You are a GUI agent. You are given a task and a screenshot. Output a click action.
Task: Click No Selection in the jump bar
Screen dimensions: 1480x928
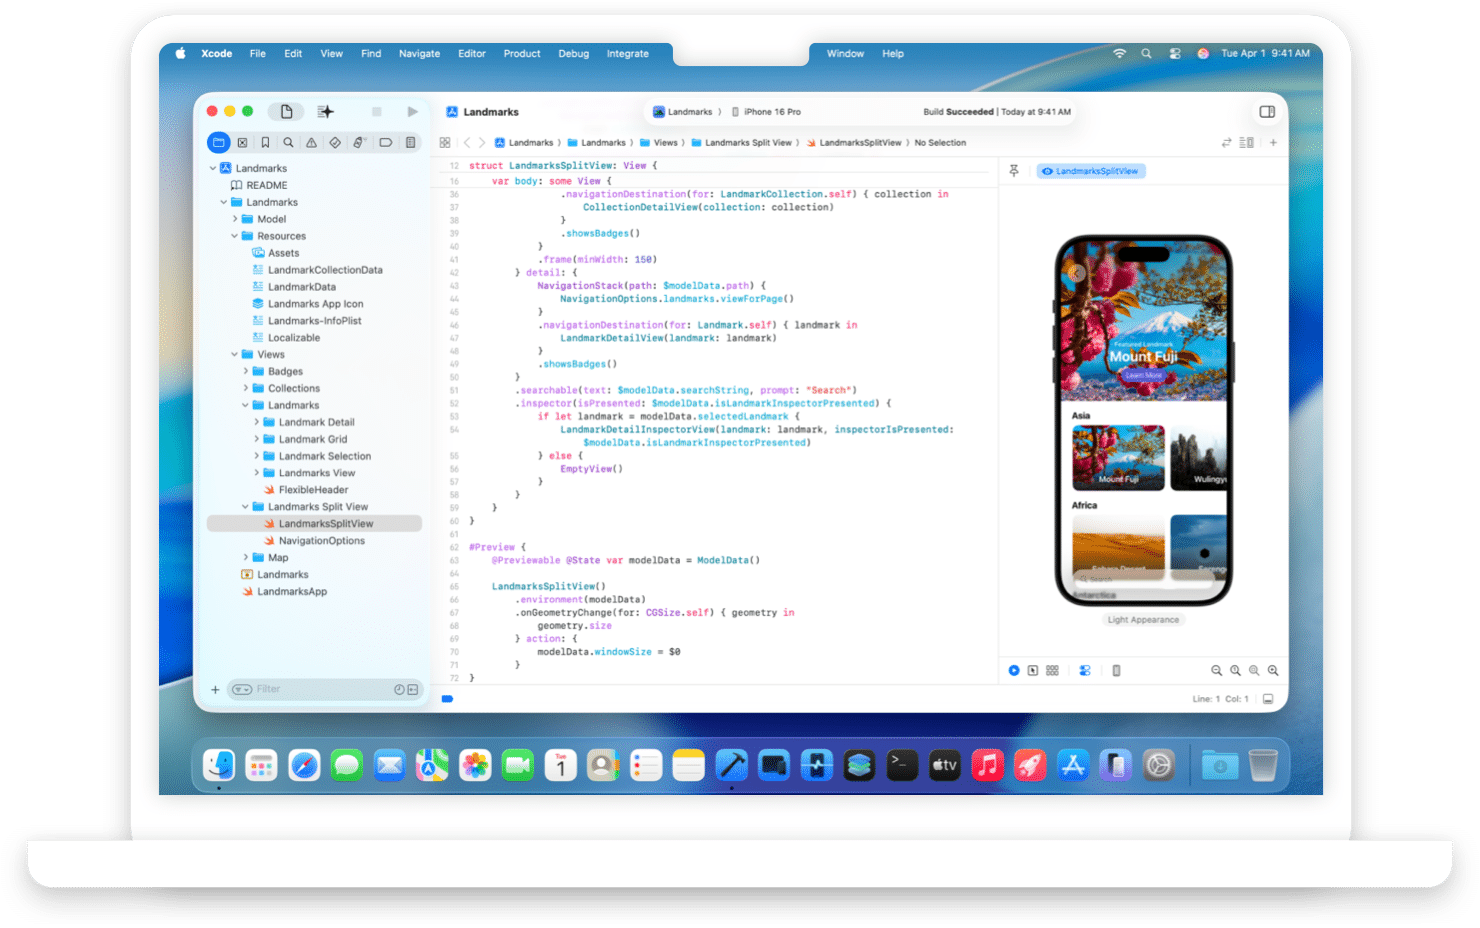(x=940, y=143)
